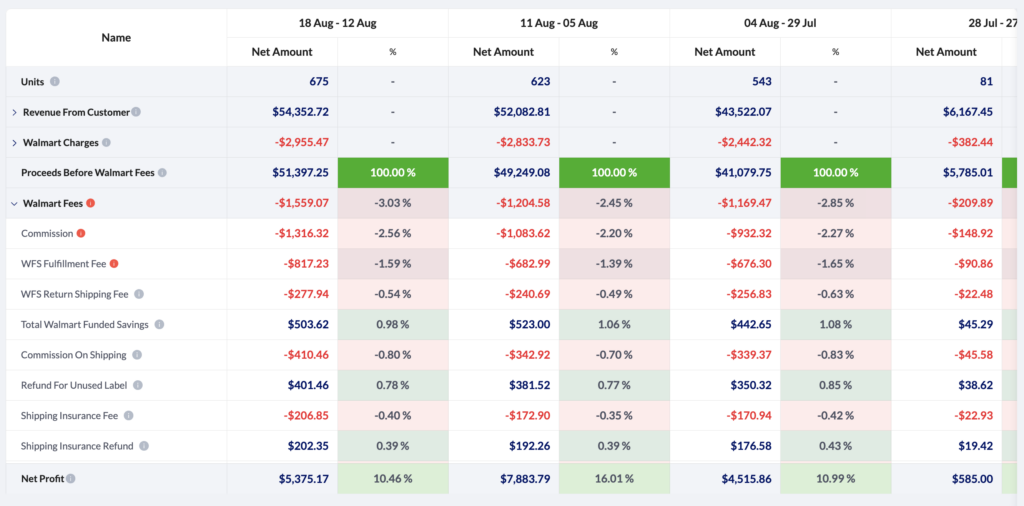Show info for Total Walmart Funded Savings
Viewport: 1024px width, 506px height.
tap(159, 324)
